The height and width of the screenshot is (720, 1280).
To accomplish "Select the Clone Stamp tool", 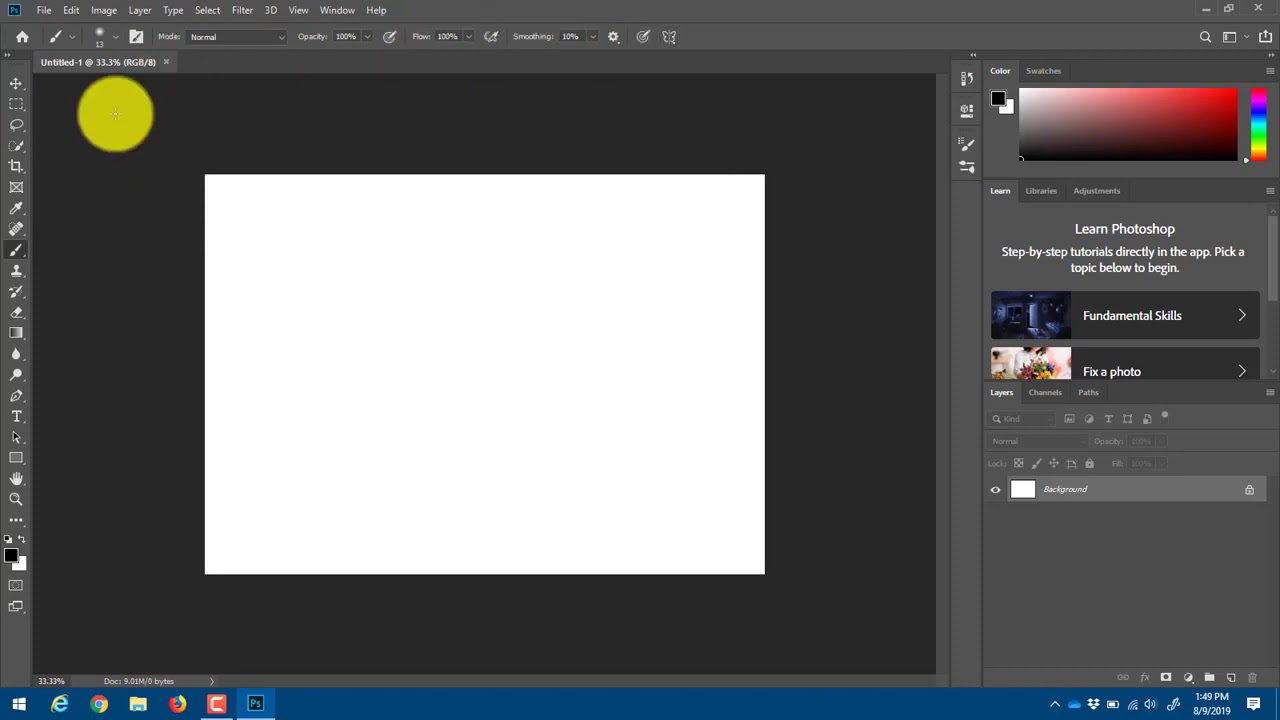I will [x=16, y=271].
